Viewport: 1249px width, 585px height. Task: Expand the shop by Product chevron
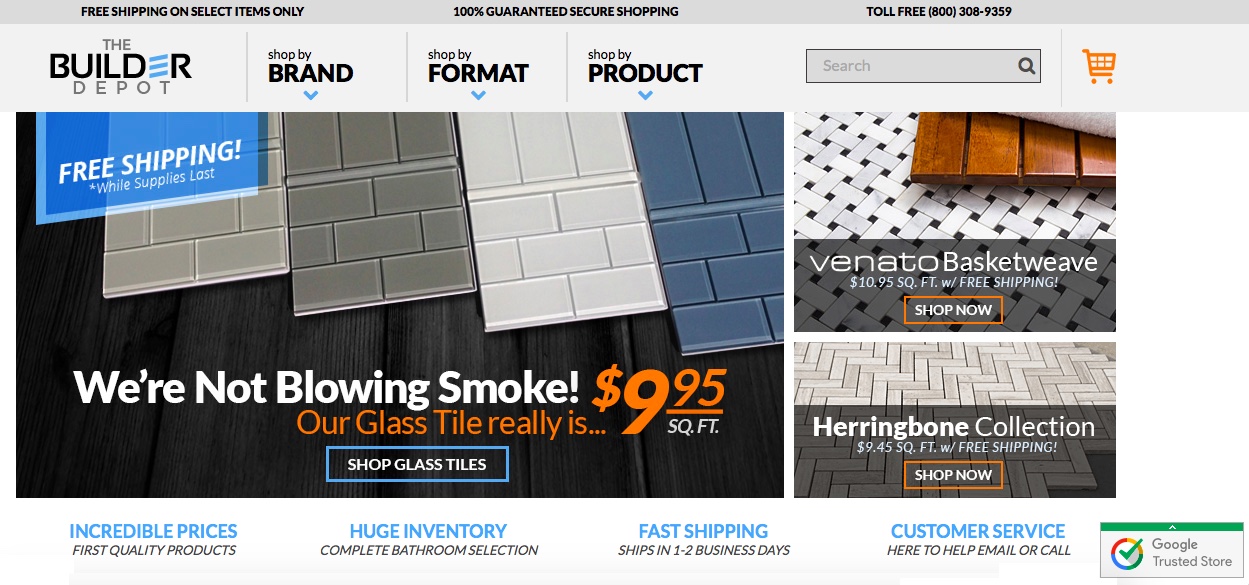pyautogui.click(x=645, y=96)
